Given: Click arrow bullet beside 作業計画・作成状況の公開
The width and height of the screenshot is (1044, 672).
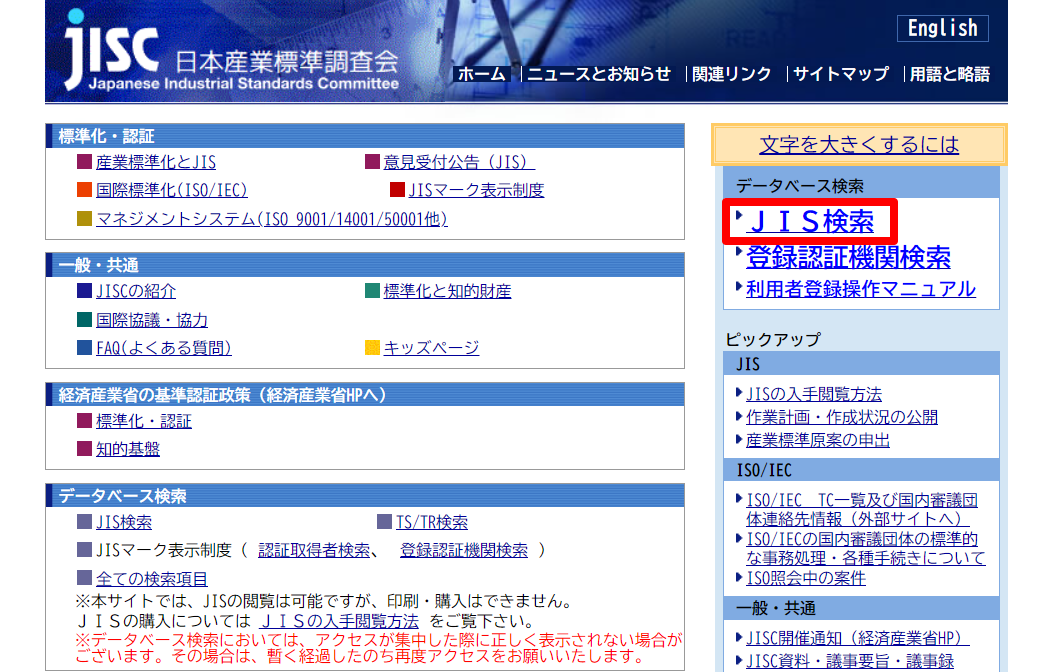Looking at the screenshot, I should 738,416.
